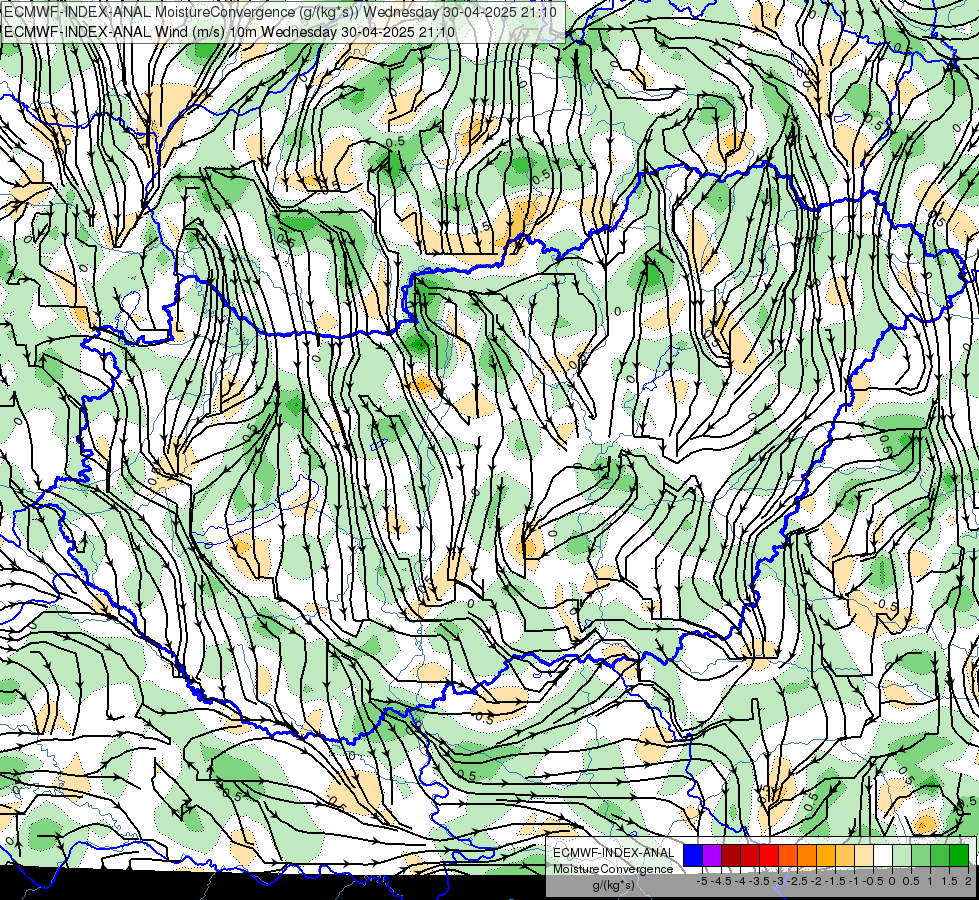This screenshot has height=900, width=979.
Task: Click the darkest green legend swatch
Action: coord(959,855)
